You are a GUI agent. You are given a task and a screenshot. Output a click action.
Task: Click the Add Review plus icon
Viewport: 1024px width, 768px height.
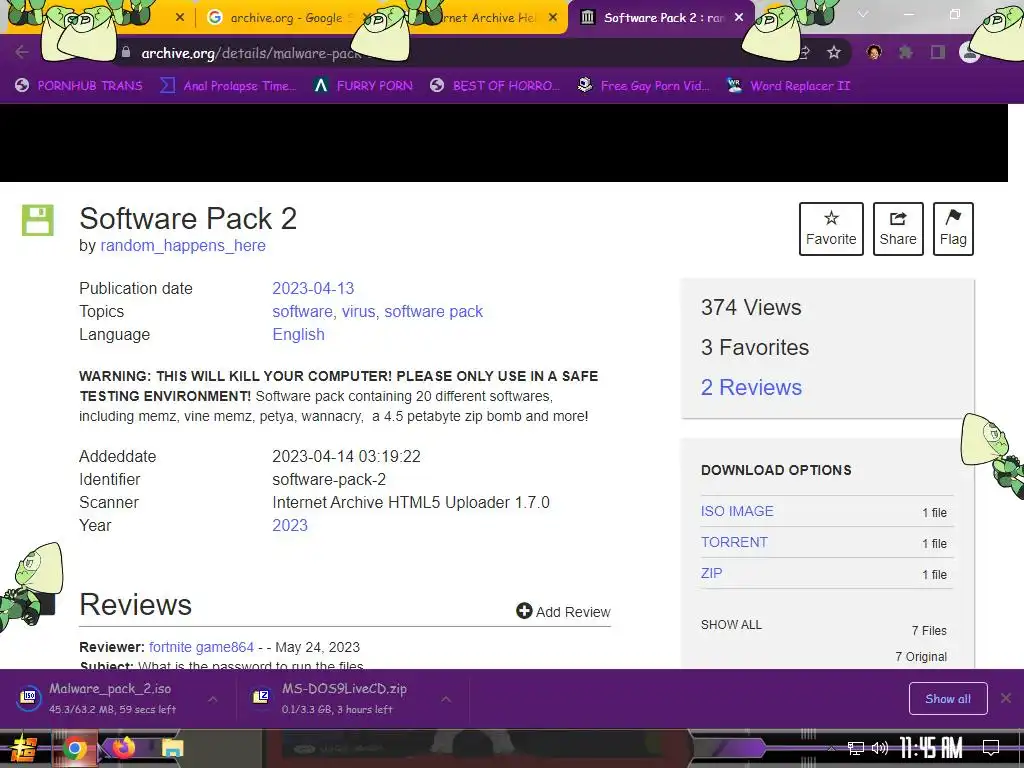click(524, 611)
